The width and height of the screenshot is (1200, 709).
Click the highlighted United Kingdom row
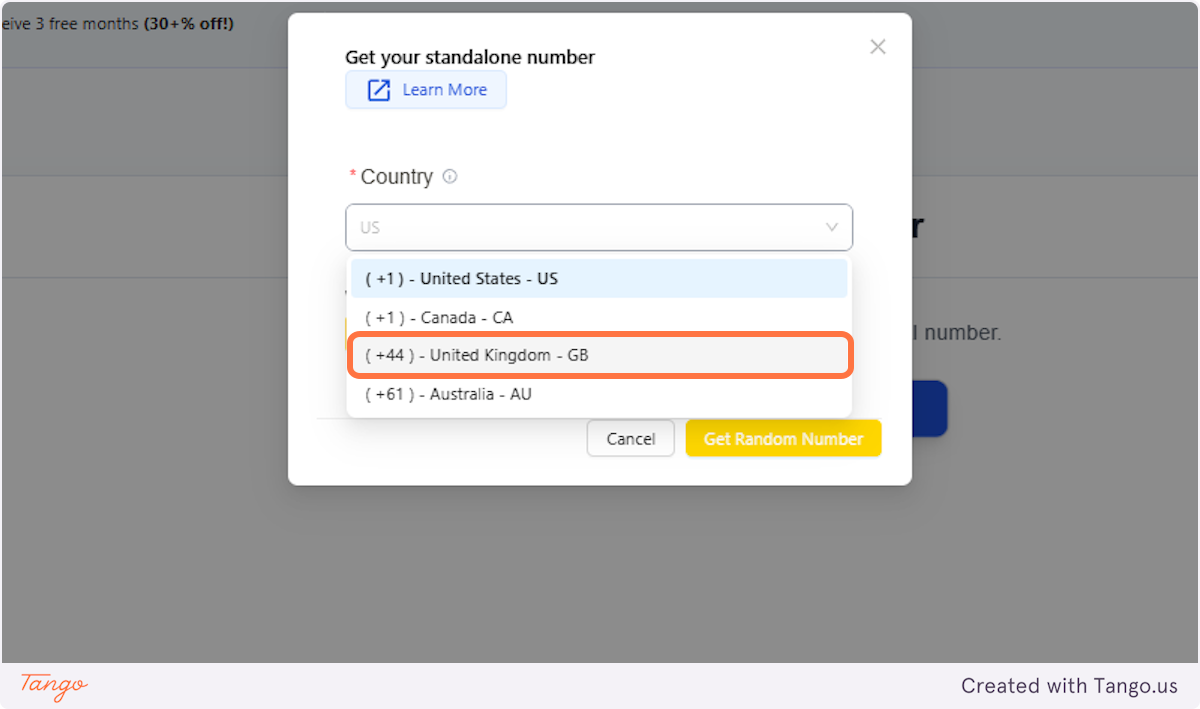(x=599, y=355)
